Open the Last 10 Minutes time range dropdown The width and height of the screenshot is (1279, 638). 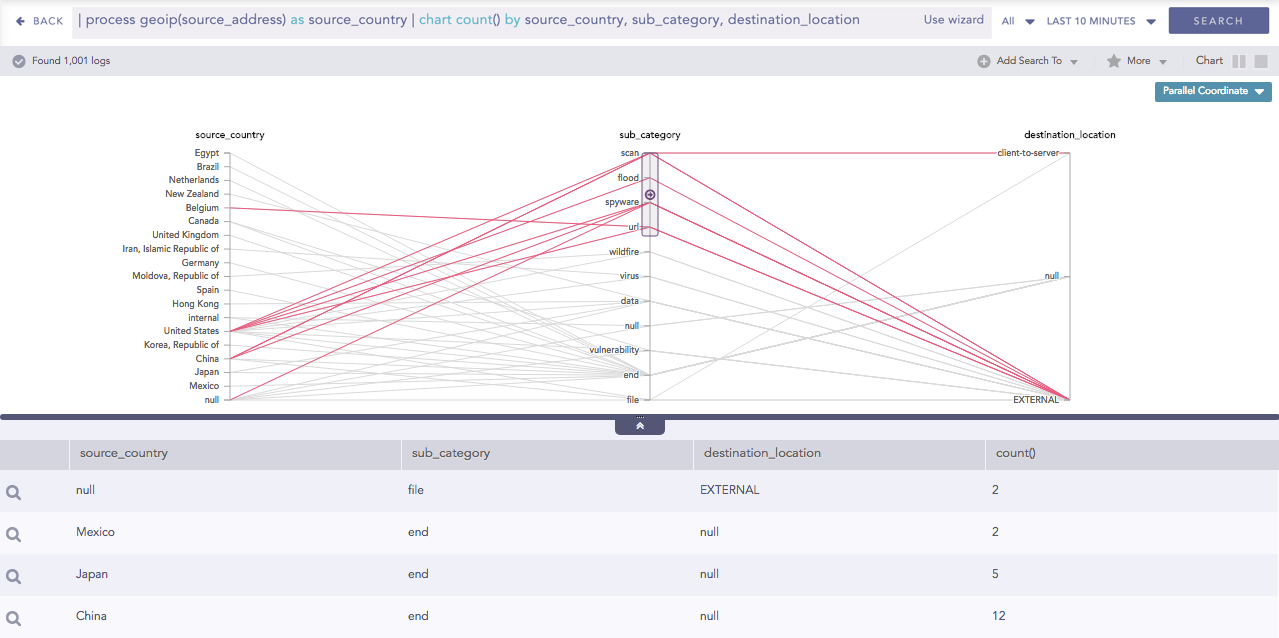1100,21
